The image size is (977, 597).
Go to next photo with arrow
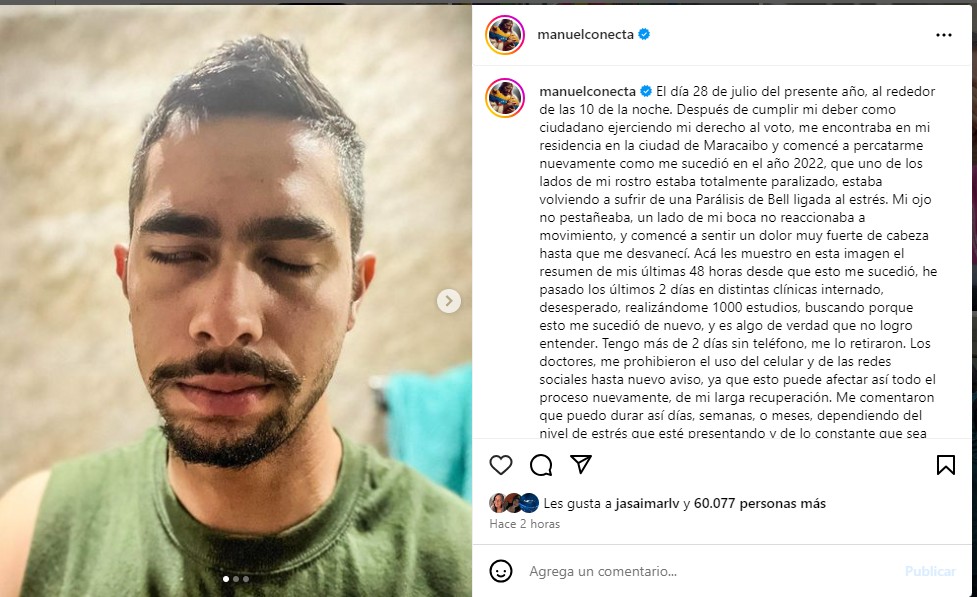(x=449, y=301)
